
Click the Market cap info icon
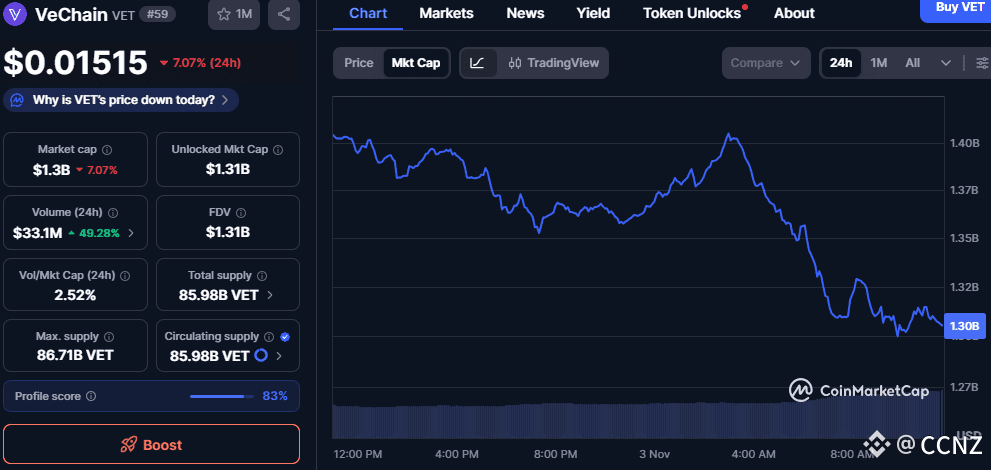pos(107,149)
